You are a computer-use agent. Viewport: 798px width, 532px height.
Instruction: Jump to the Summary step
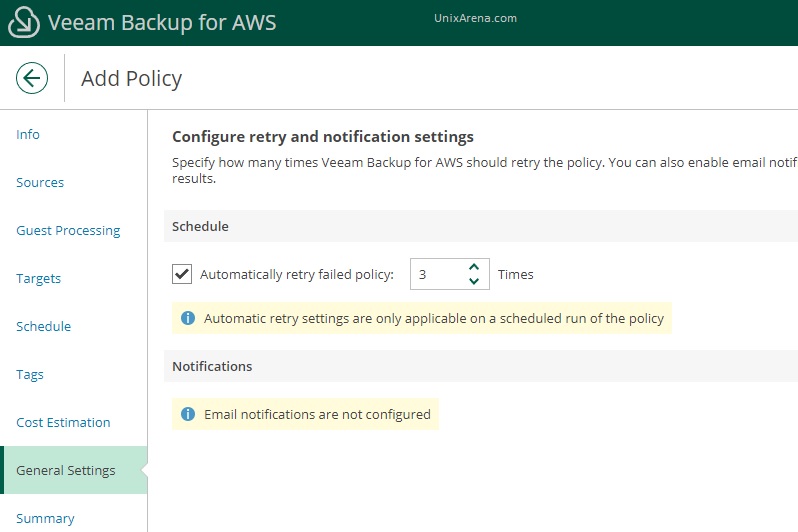point(45,518)
